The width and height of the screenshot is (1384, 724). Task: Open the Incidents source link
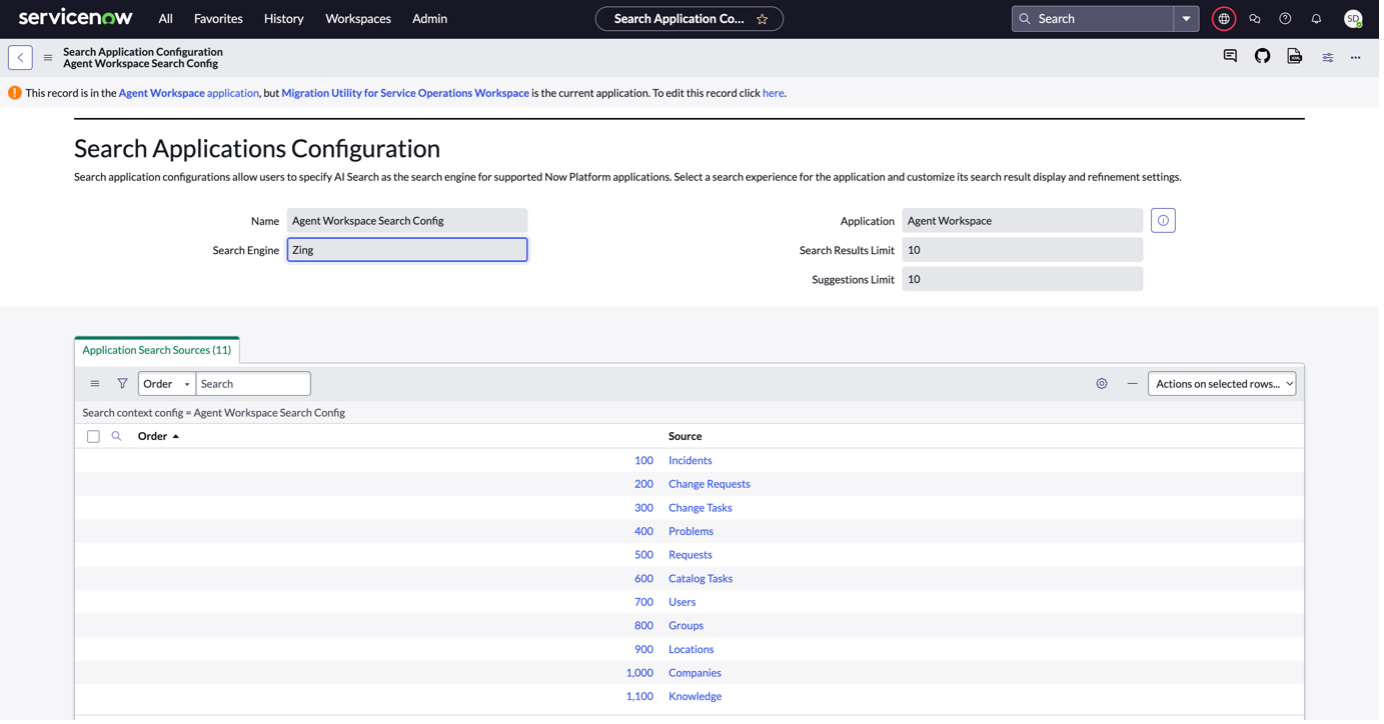[x=693, y=462]
